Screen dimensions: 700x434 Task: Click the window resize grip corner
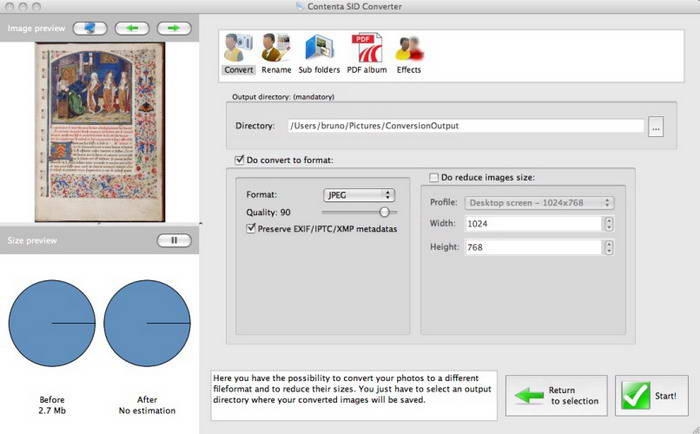(x=695, y=430)
